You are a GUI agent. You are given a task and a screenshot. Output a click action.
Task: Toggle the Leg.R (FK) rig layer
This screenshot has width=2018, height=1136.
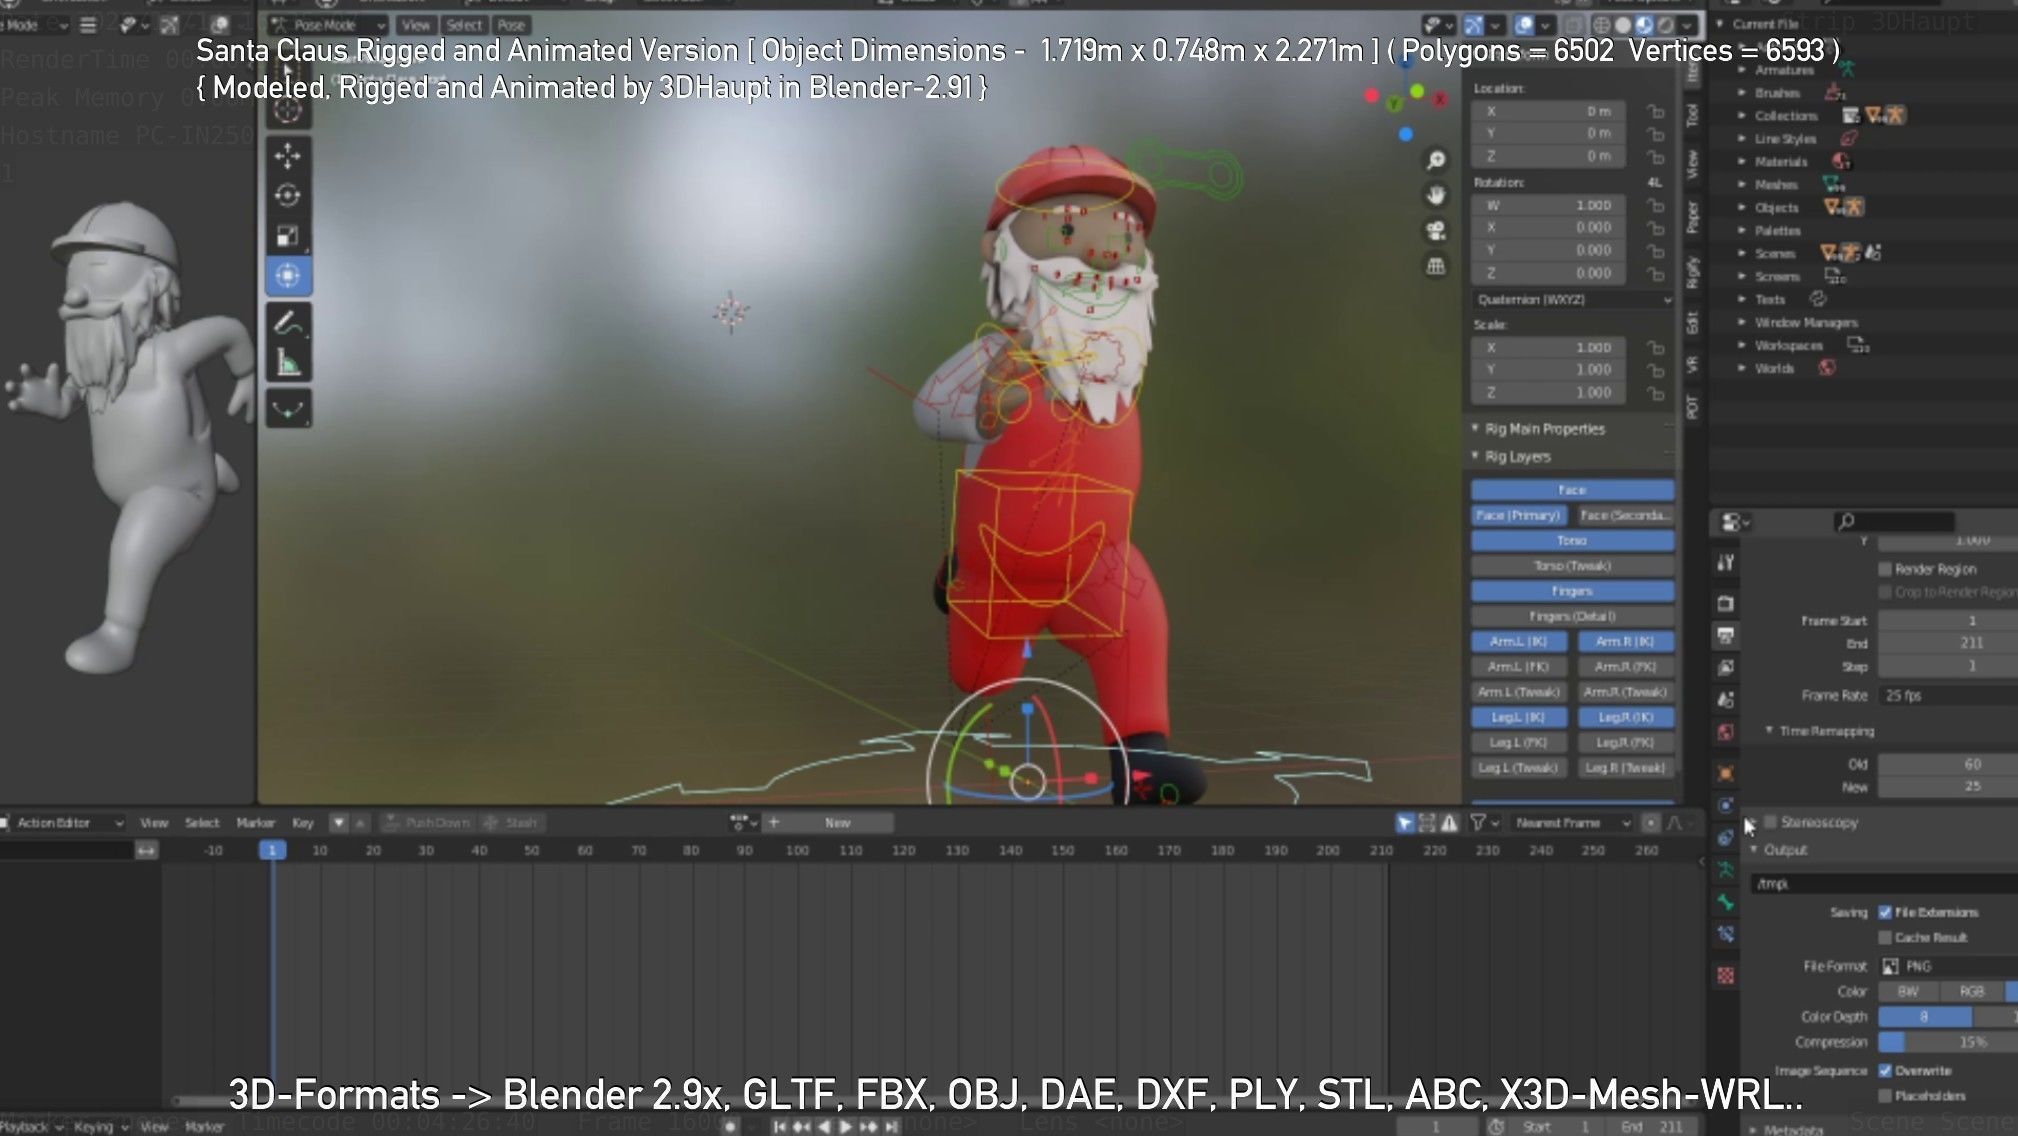(1625, 742)
